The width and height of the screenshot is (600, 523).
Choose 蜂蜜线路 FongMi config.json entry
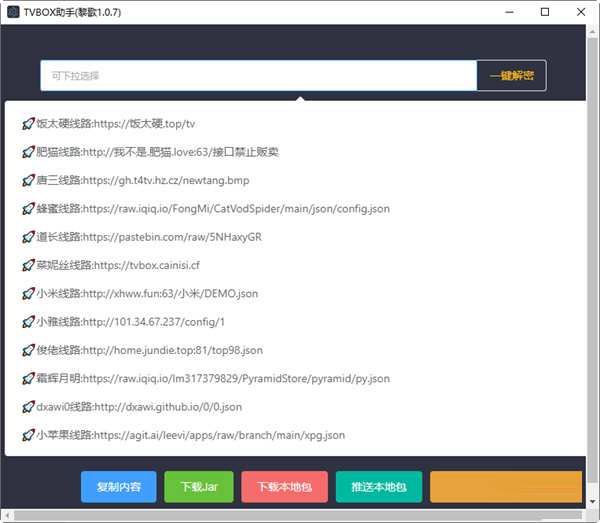295,209
